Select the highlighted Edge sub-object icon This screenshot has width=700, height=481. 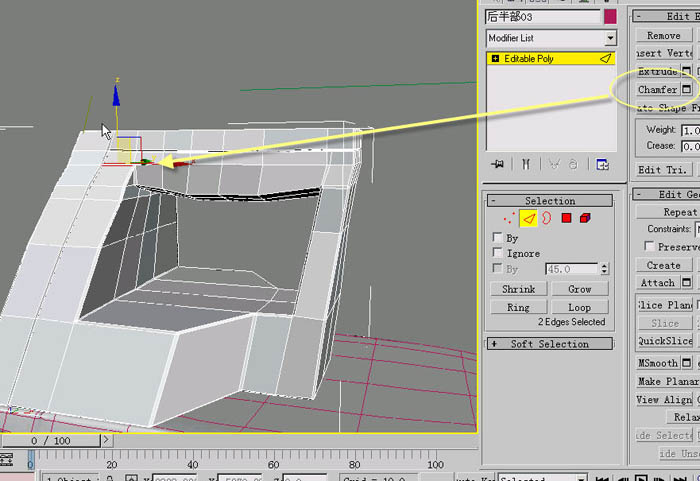point(529,218)
